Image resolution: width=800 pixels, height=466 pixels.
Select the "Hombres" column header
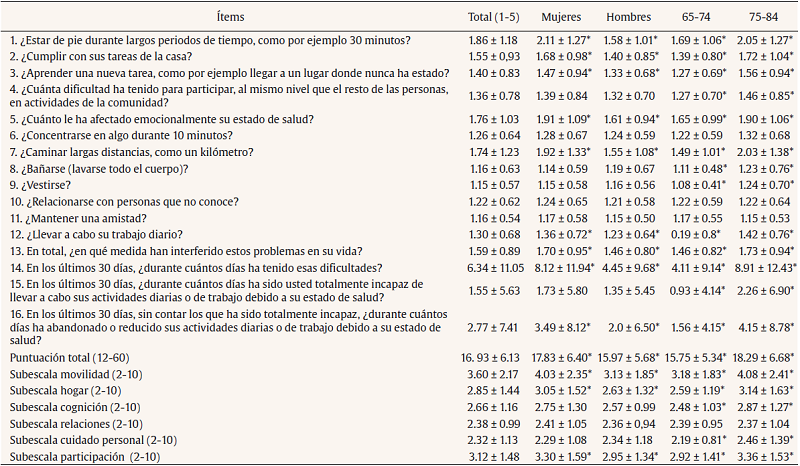pyautogui.click(x=628, y=17)
